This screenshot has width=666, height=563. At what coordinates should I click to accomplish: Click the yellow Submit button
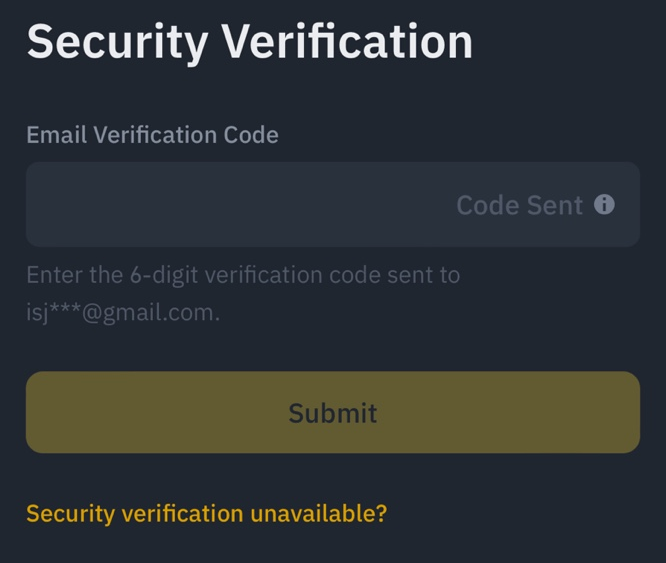pyautogui.click(x=333, y=412)
